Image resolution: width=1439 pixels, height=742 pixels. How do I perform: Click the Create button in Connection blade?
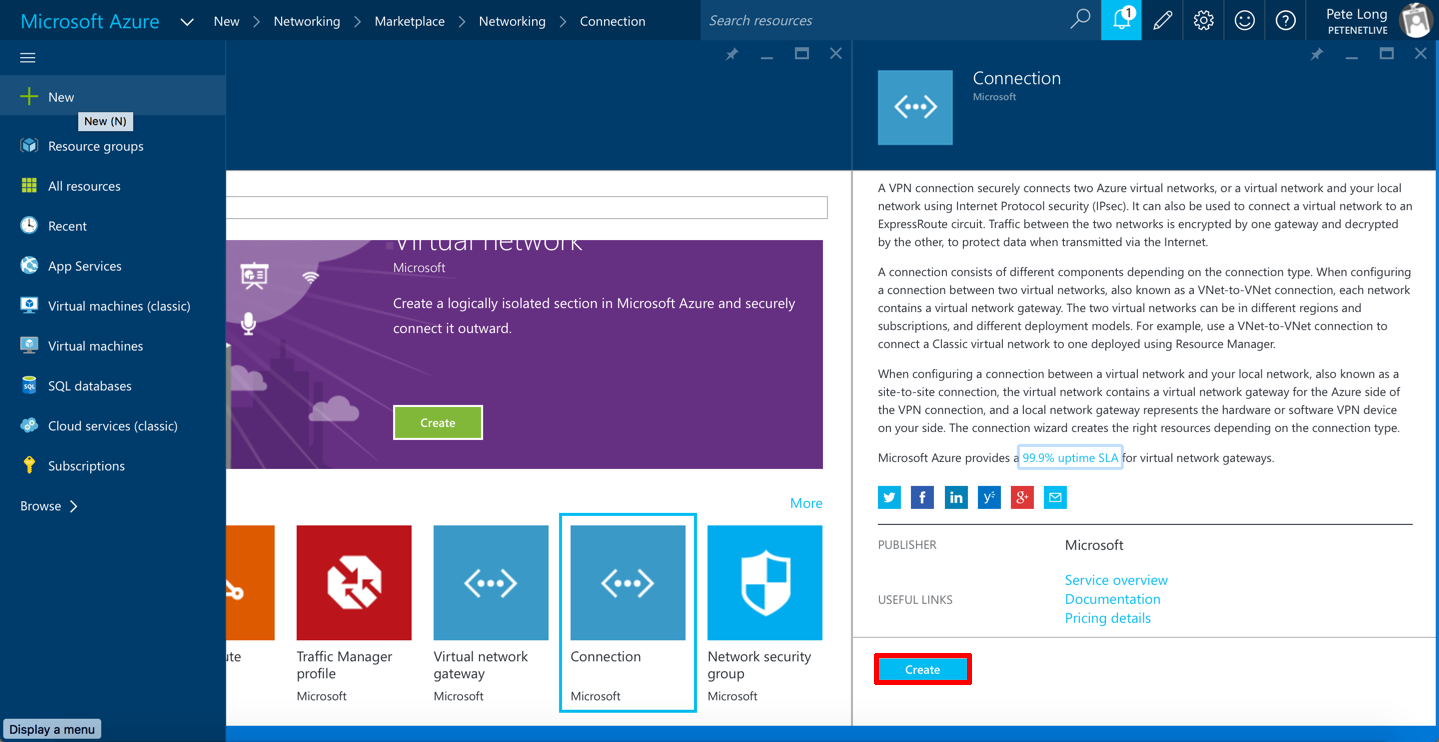point(922,670)
